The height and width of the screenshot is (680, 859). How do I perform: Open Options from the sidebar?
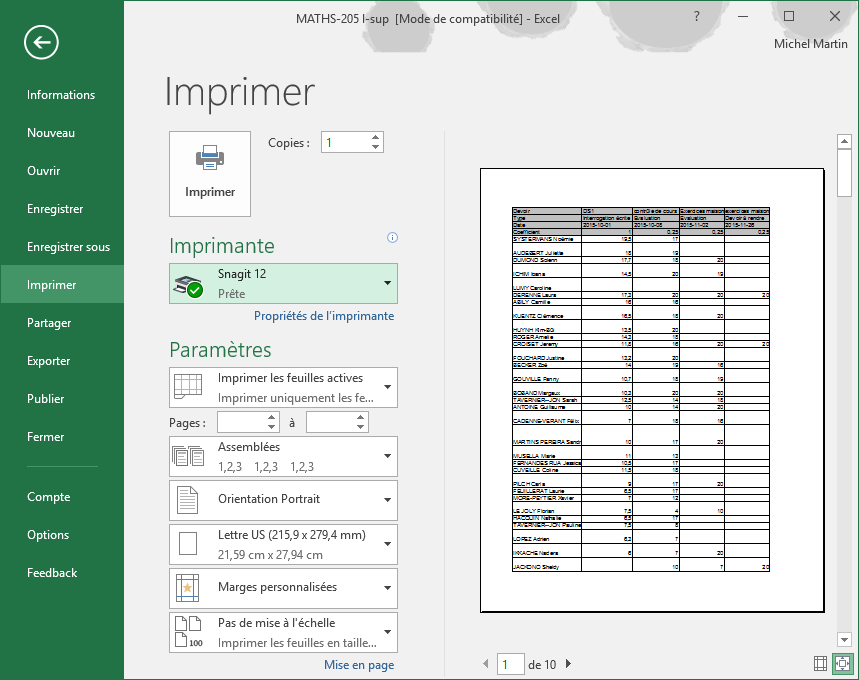(48, 535)
